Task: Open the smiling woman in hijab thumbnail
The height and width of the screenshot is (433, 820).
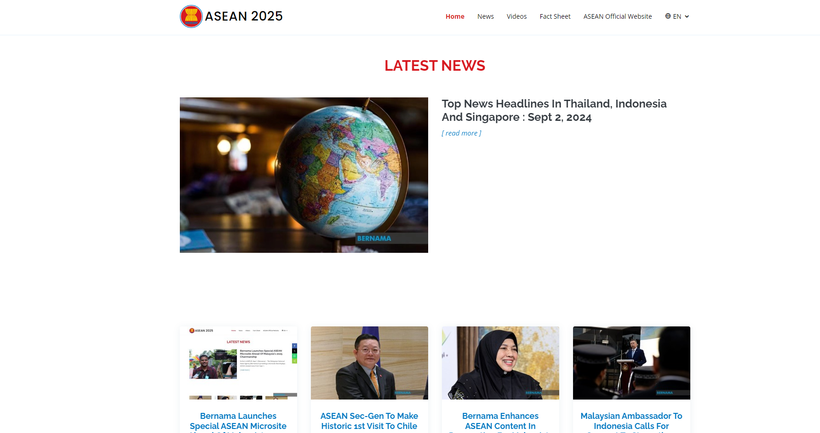Action: click(x=500, y=363)
